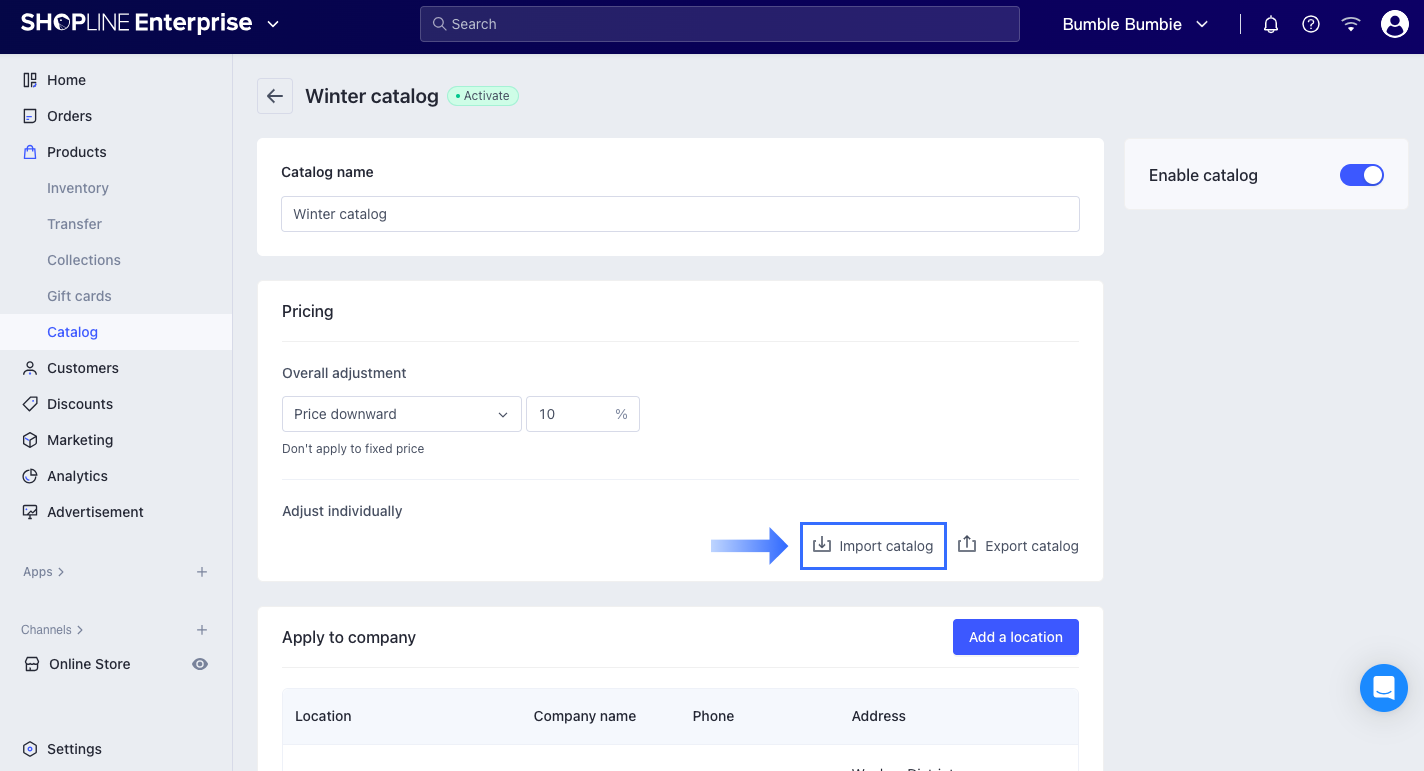Click the Import catalog button
This screenshot has height=771, width=1424.
[873, 546]
